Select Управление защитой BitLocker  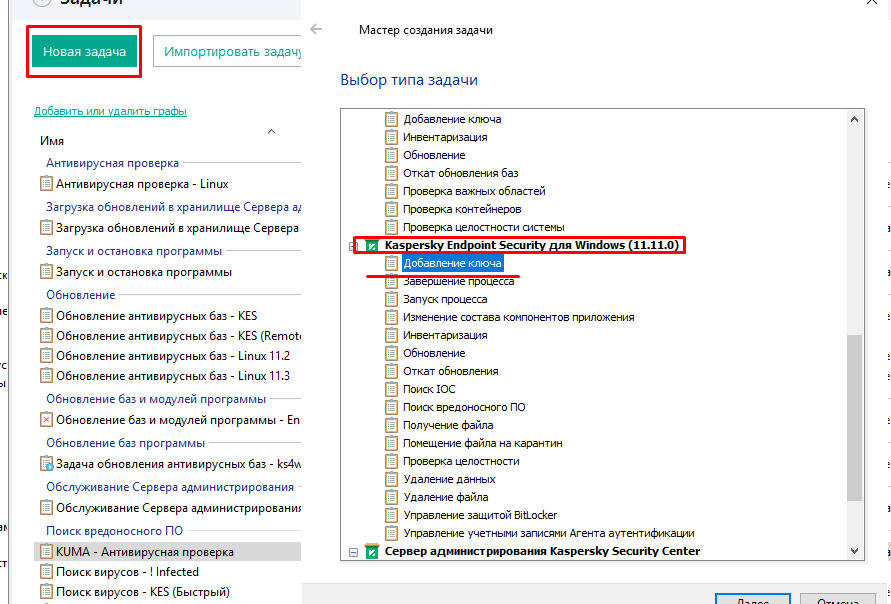click(x=480, y=515)
